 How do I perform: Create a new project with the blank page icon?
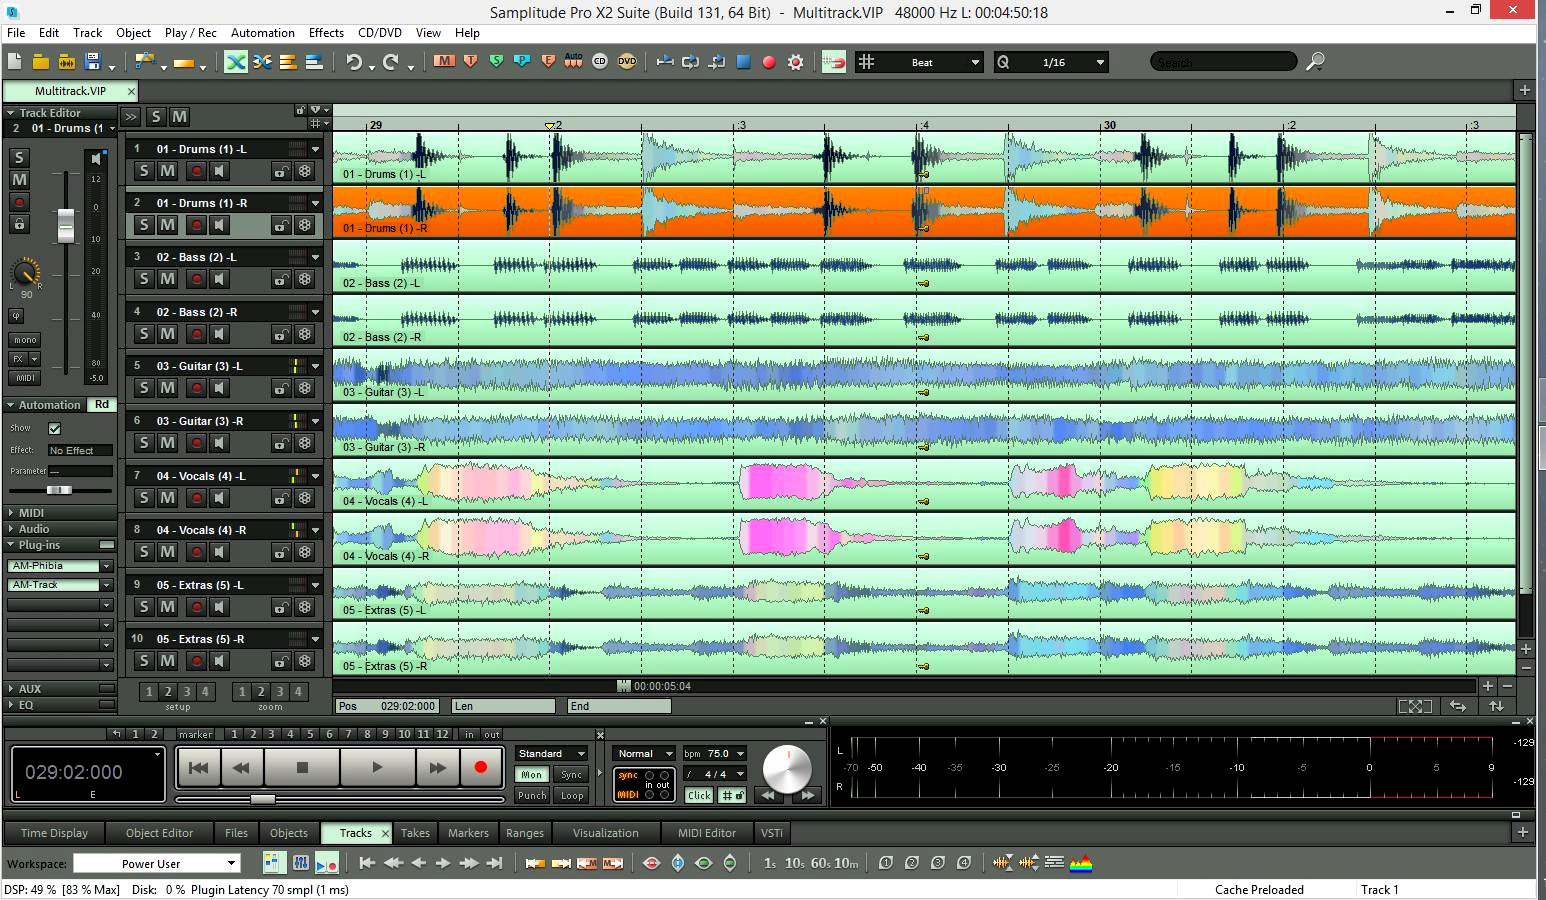[14, 62]
